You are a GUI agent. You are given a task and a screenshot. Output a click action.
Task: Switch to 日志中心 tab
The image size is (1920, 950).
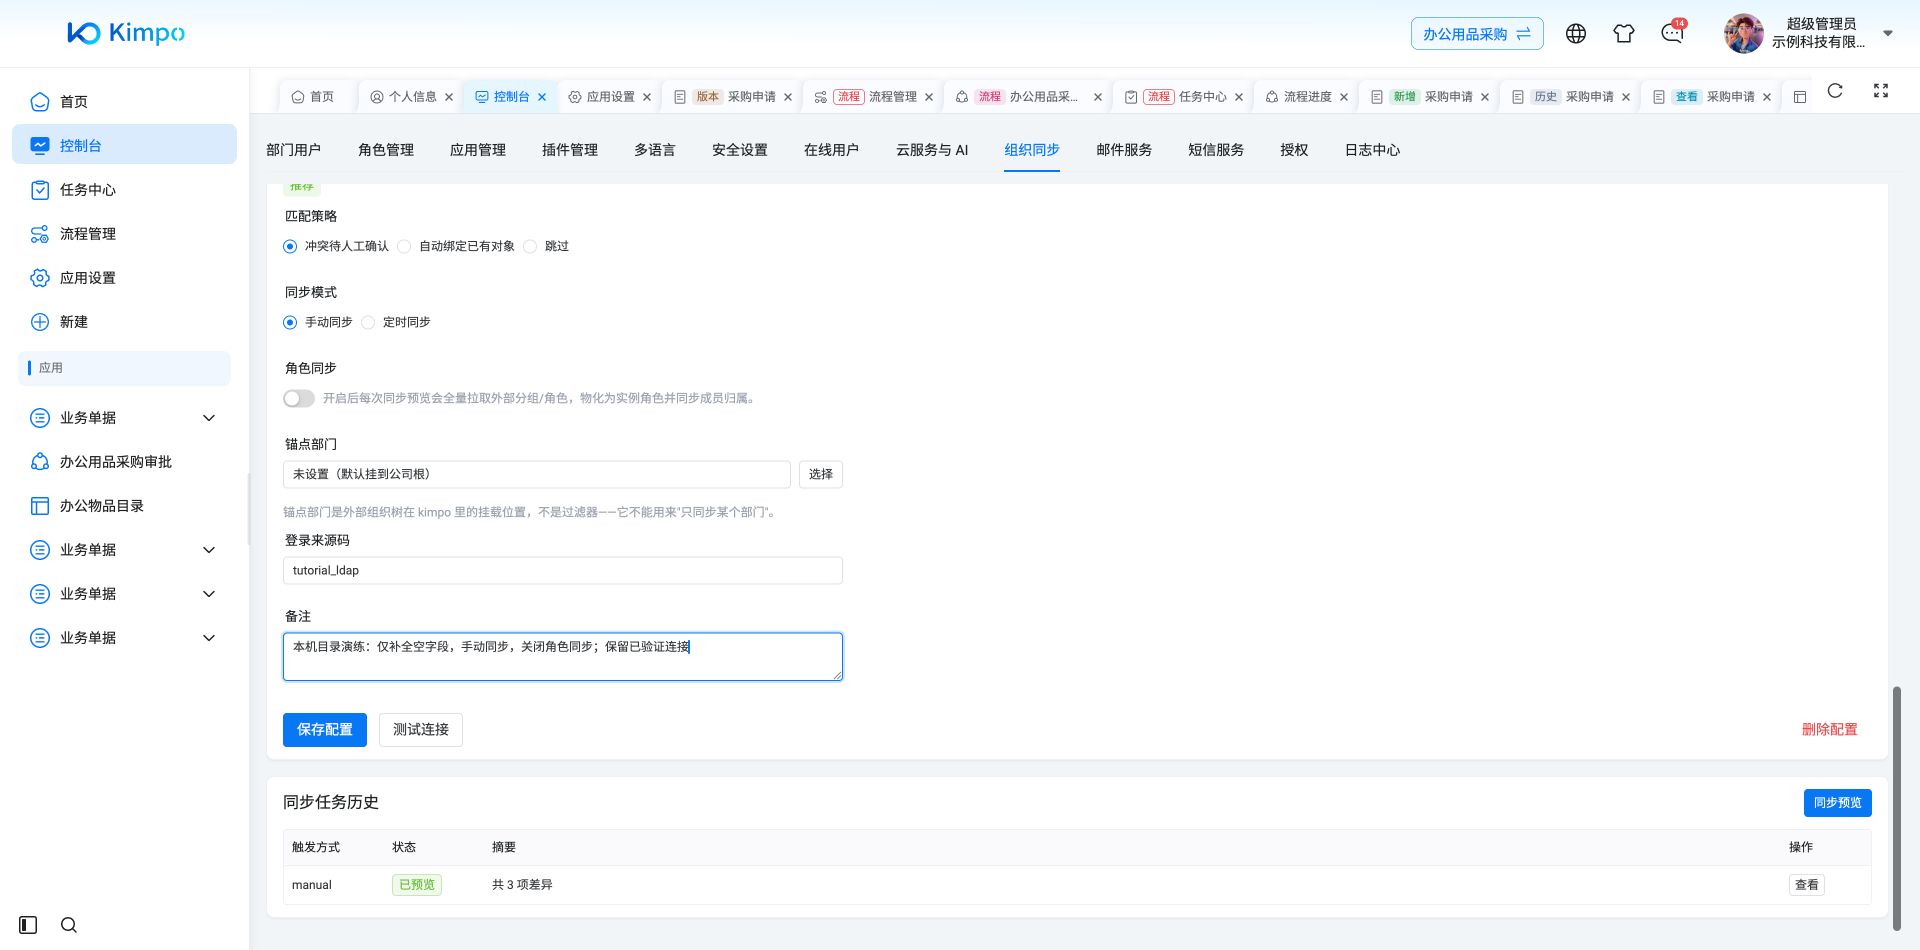(x=1372, y=150)
